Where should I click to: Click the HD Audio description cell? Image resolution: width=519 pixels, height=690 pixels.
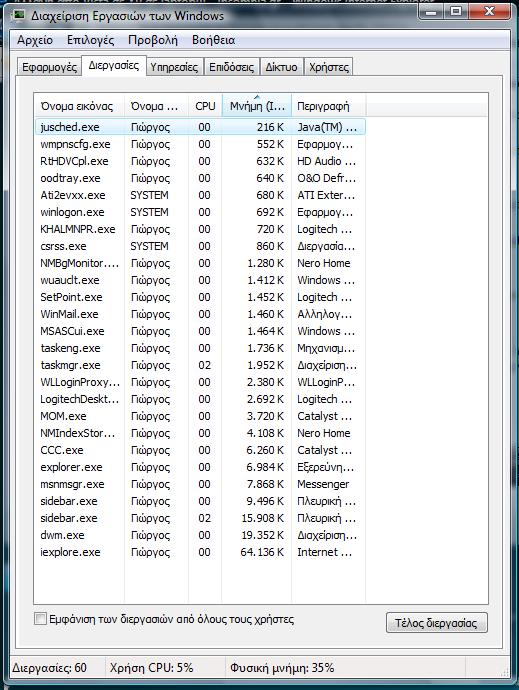point(326,161)
